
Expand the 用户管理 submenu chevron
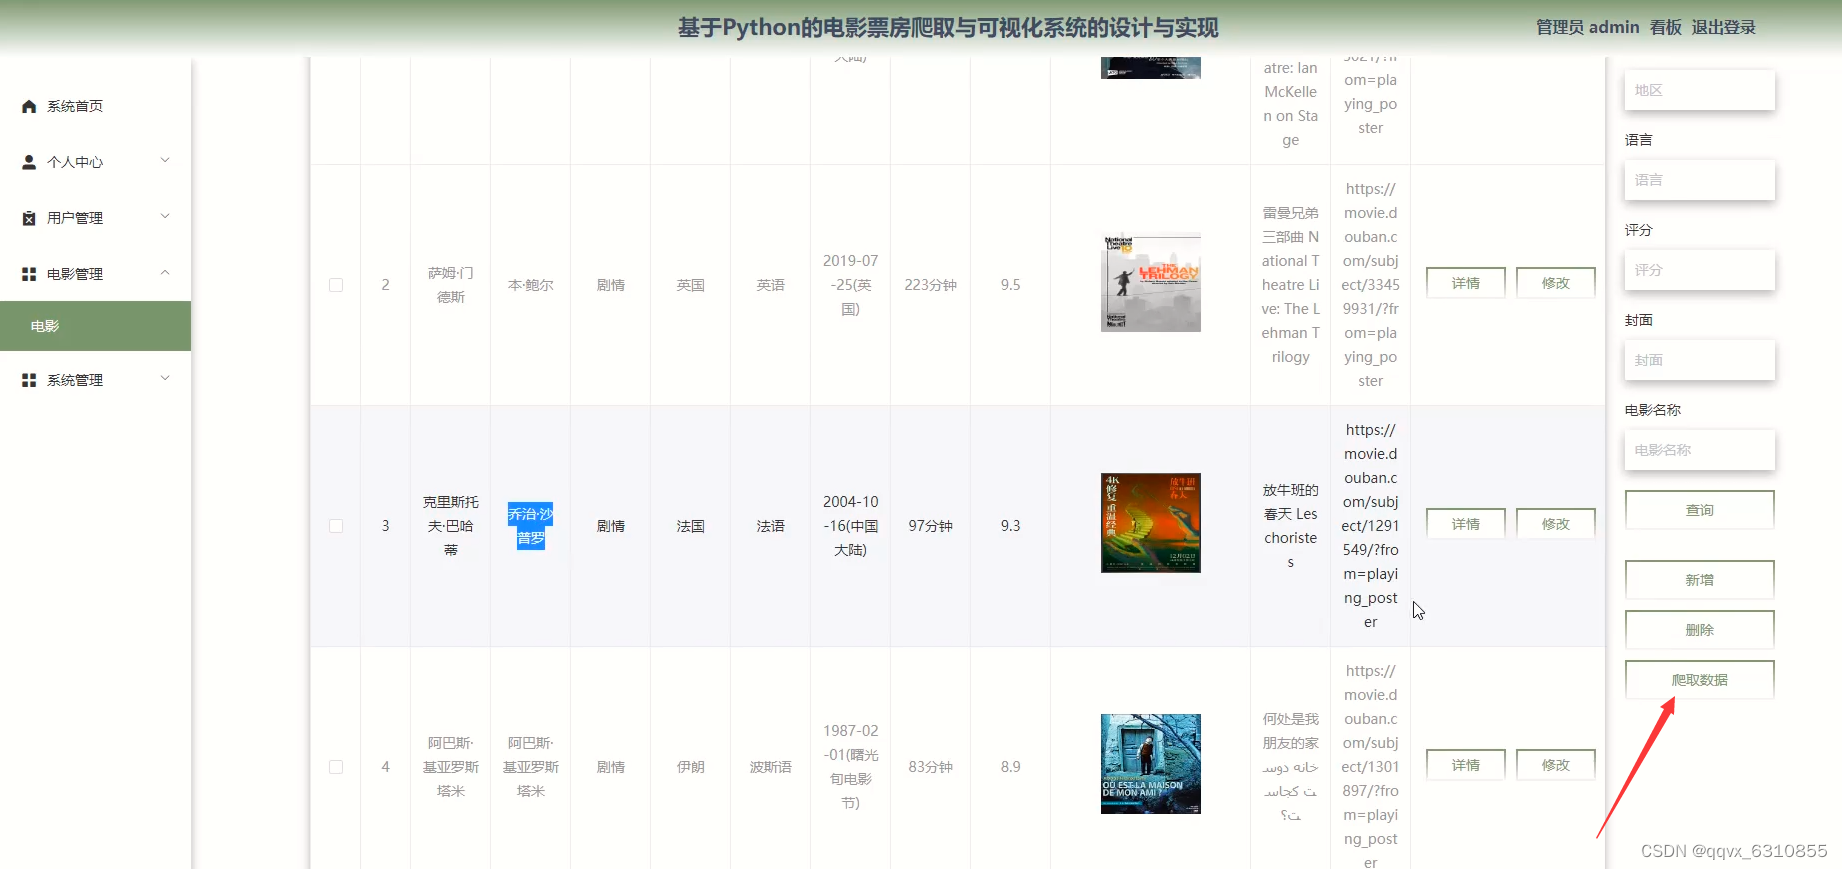(165, 216)
